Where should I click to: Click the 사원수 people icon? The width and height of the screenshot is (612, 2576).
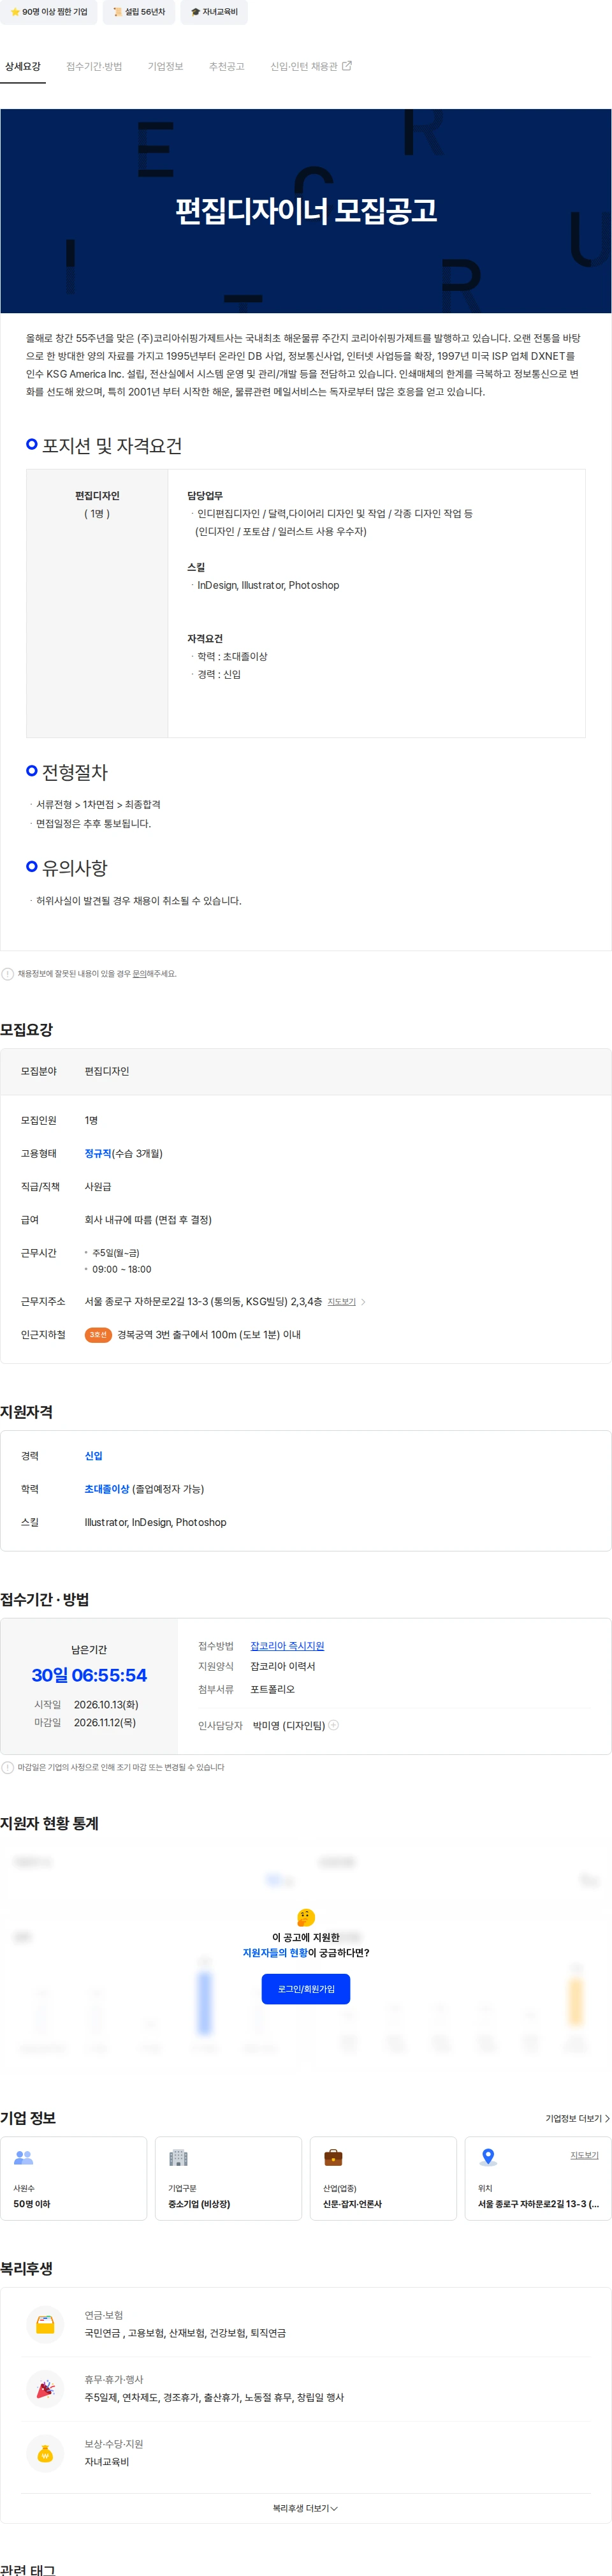tap(24, 2158)
